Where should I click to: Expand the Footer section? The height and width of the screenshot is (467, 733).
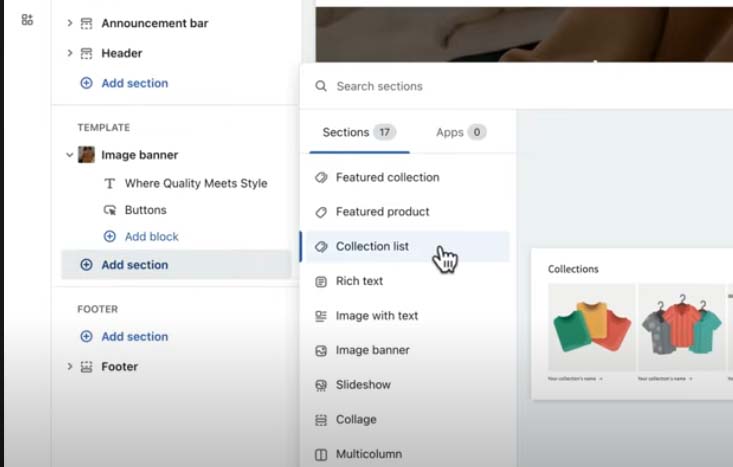tap(70, 367)
